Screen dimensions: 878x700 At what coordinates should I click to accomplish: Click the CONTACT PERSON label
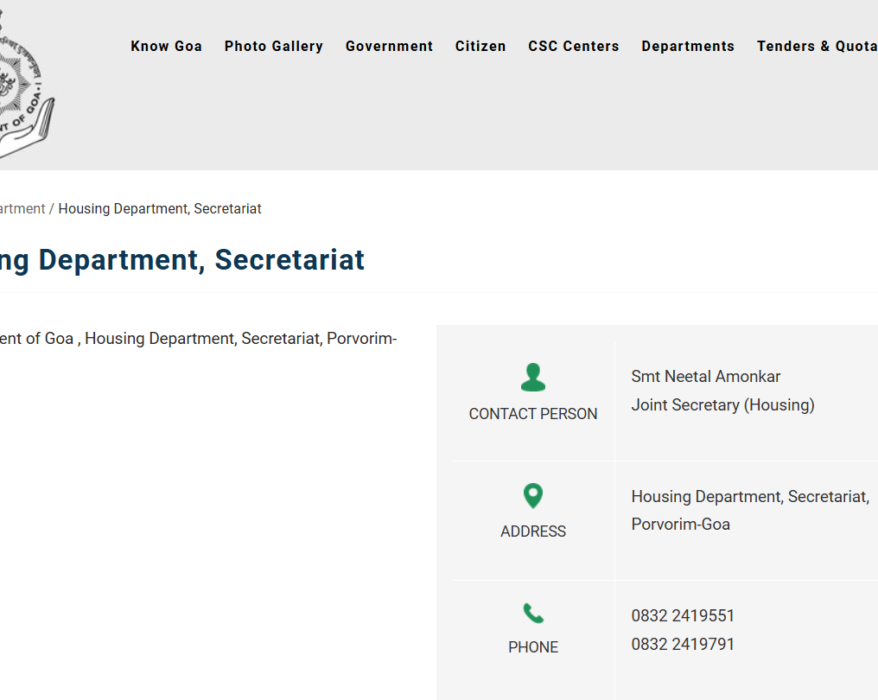point(533,414)
